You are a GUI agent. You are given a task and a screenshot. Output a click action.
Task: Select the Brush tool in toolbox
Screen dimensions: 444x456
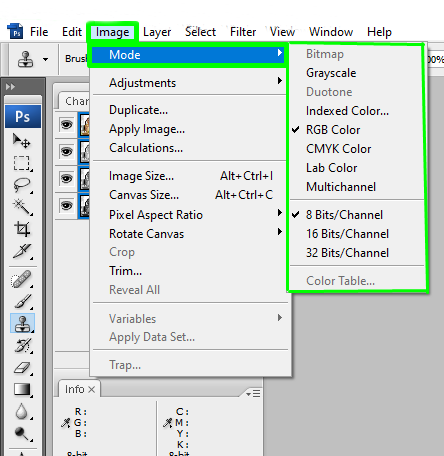[x=22, y=301]
